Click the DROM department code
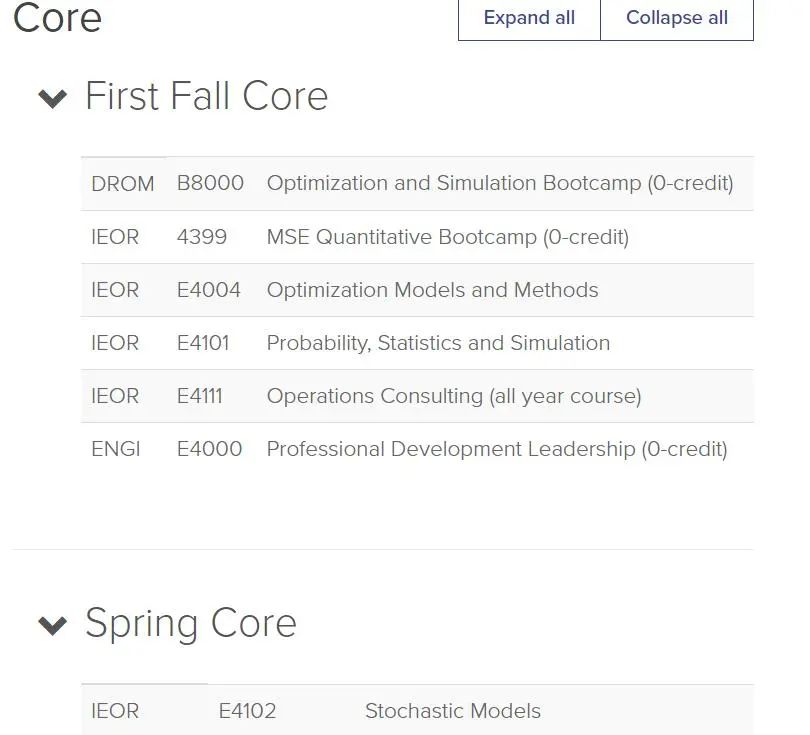This screenshot has height=735, width=810. click(123, 184)
